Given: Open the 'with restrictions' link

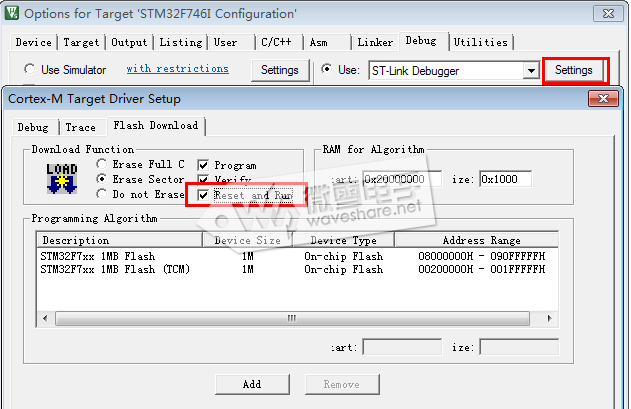Looking at the screenshot, I should point(177,69).
